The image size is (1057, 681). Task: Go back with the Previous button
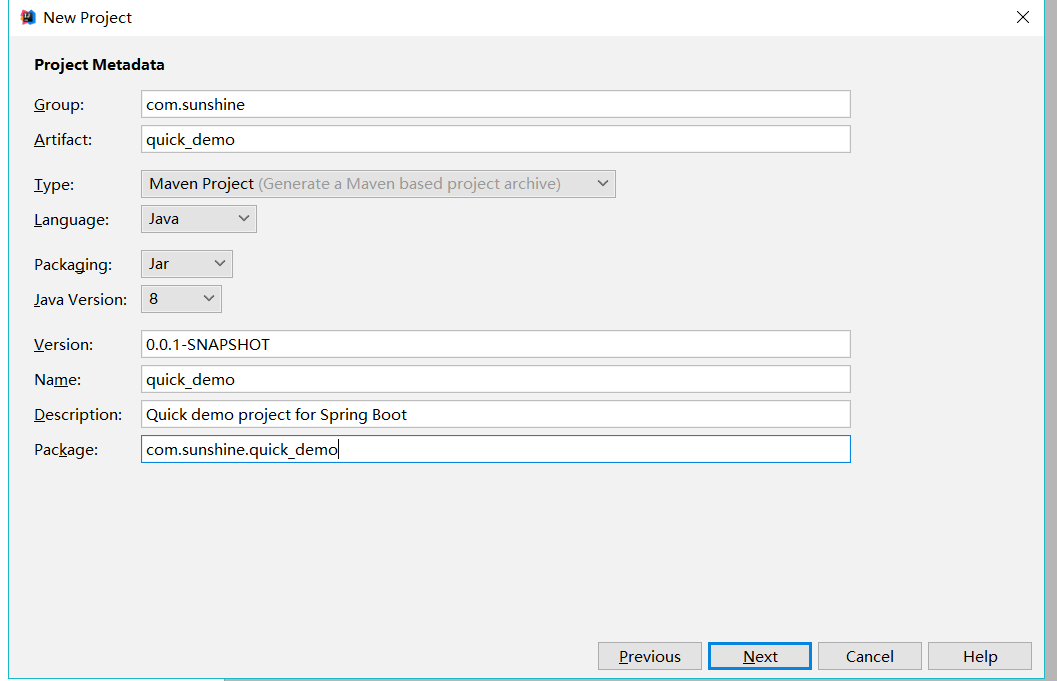click(650, 656)
